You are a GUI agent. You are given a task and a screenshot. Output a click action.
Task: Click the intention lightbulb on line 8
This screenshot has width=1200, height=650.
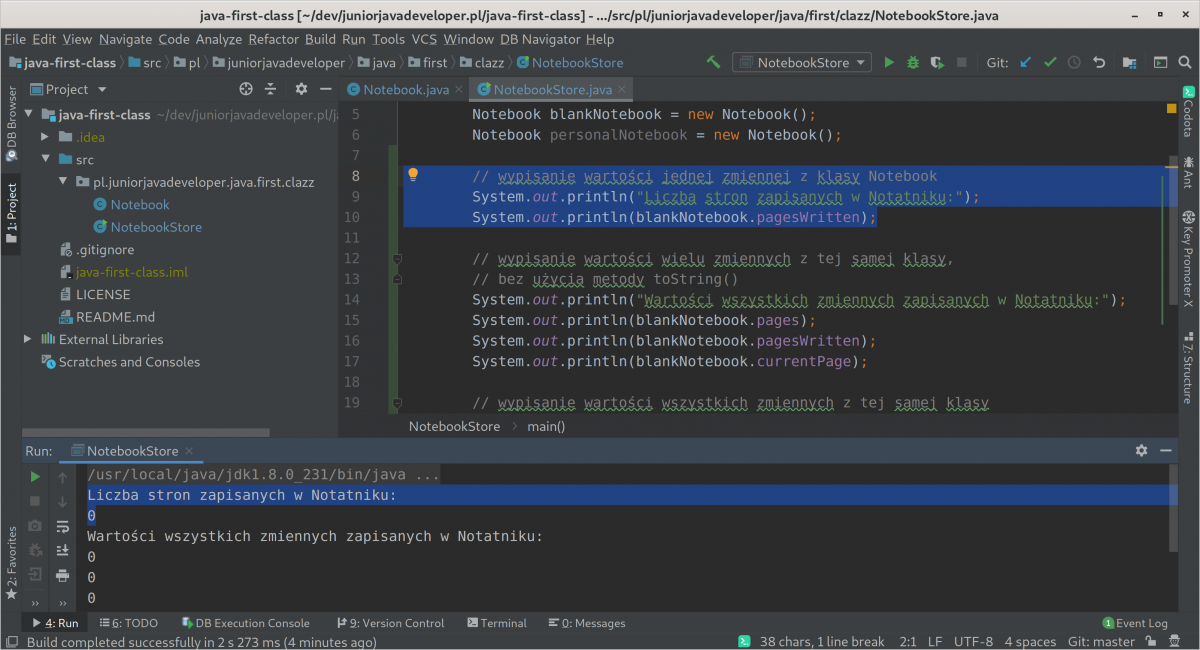[x=412, y=175]
